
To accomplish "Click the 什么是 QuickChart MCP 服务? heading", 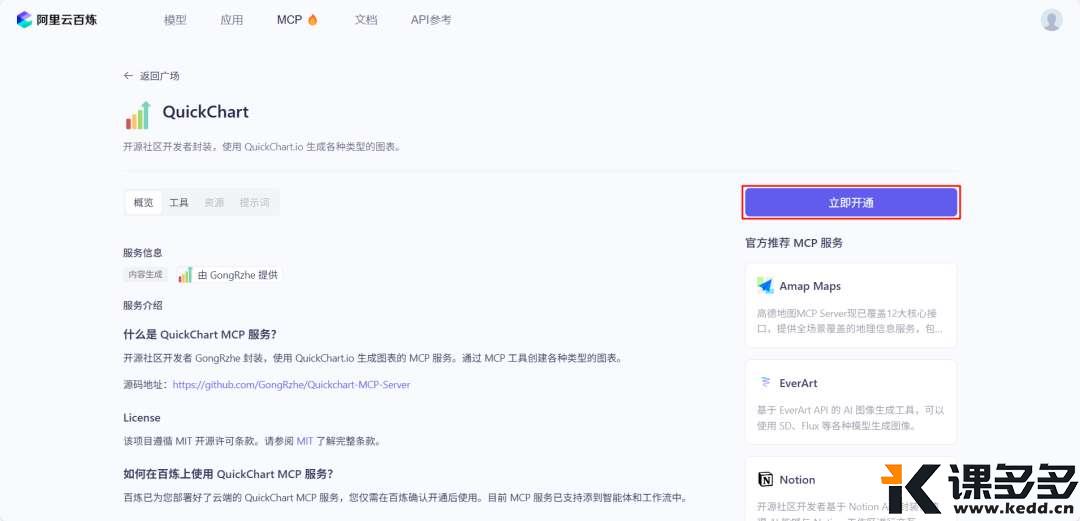I will pyautogui.click(x=200, y=334).
